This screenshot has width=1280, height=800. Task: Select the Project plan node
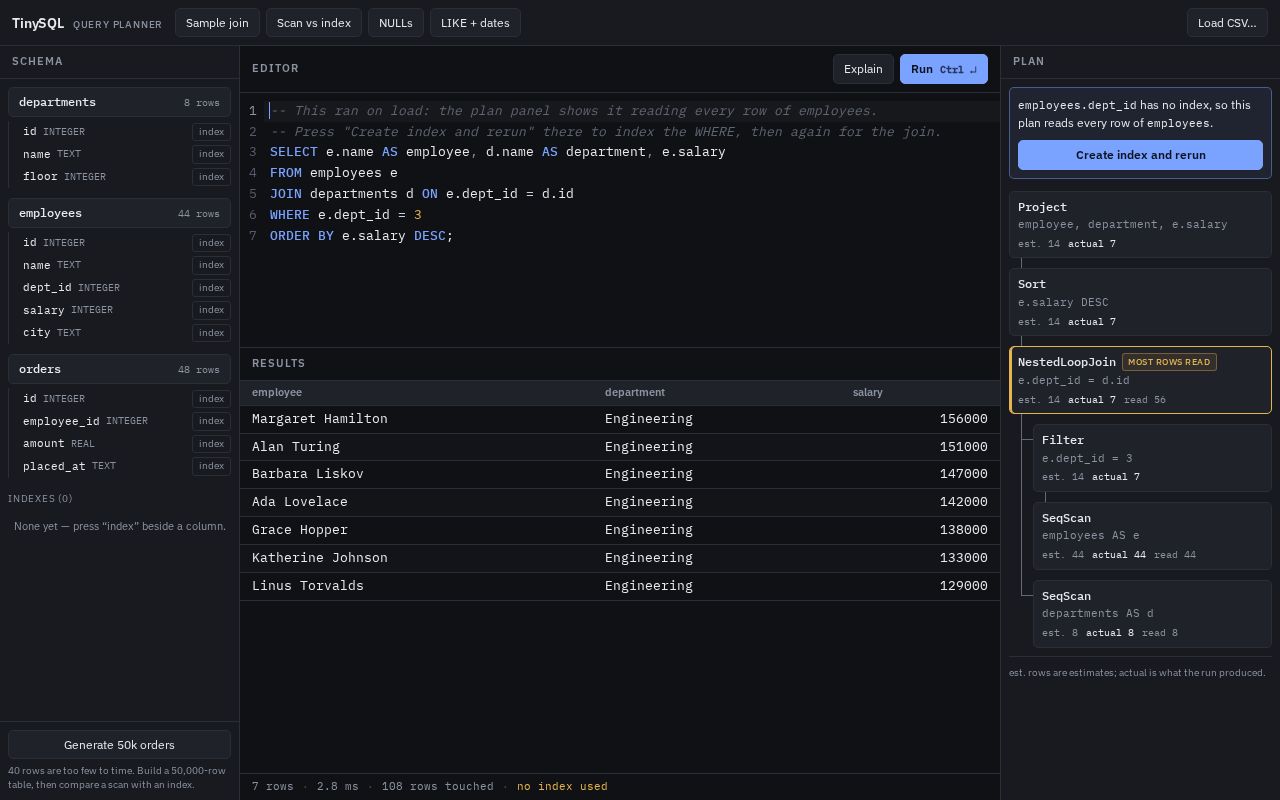point(1140,225)
